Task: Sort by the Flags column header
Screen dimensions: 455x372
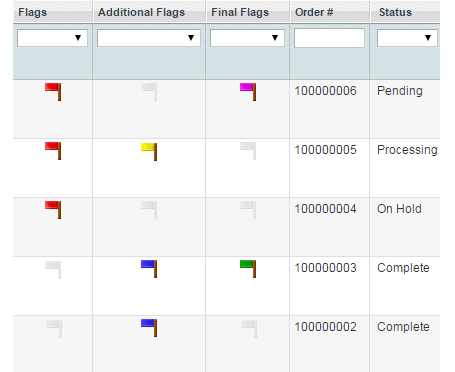Action: pos(53,12)
